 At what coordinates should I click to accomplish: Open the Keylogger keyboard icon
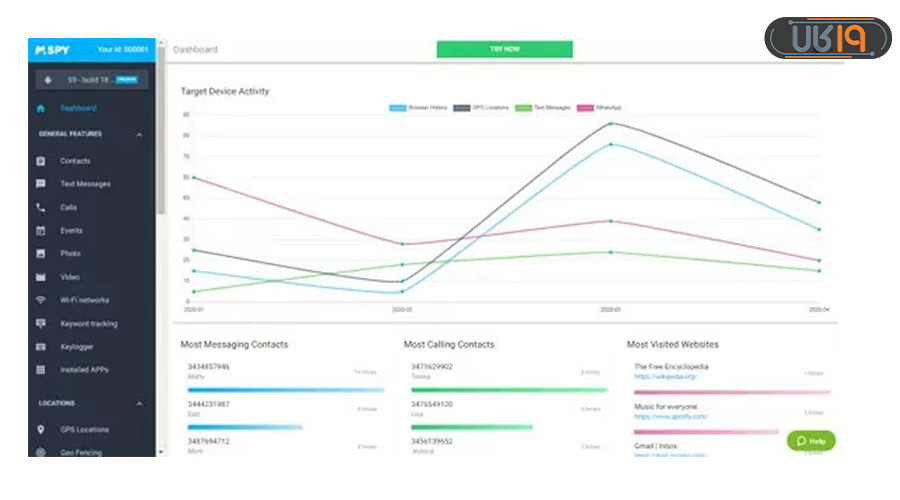[x=41, y=347]
